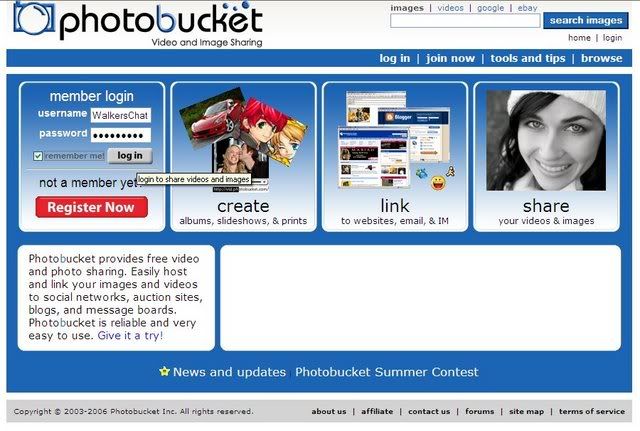Select the google search tab

(491, 8)
